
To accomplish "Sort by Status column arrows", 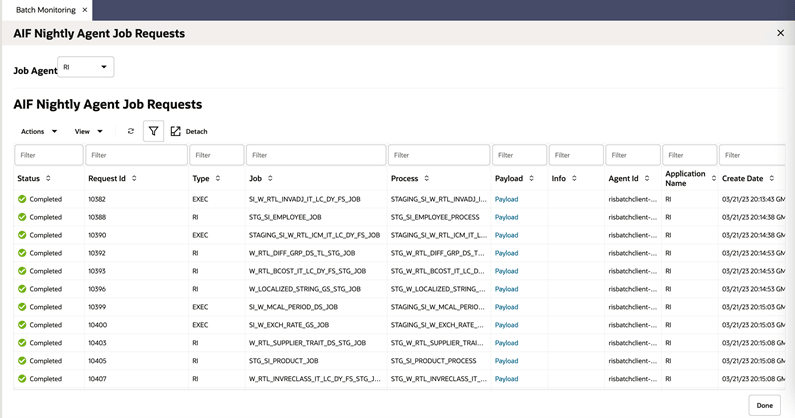I will [x=48, y=179].
